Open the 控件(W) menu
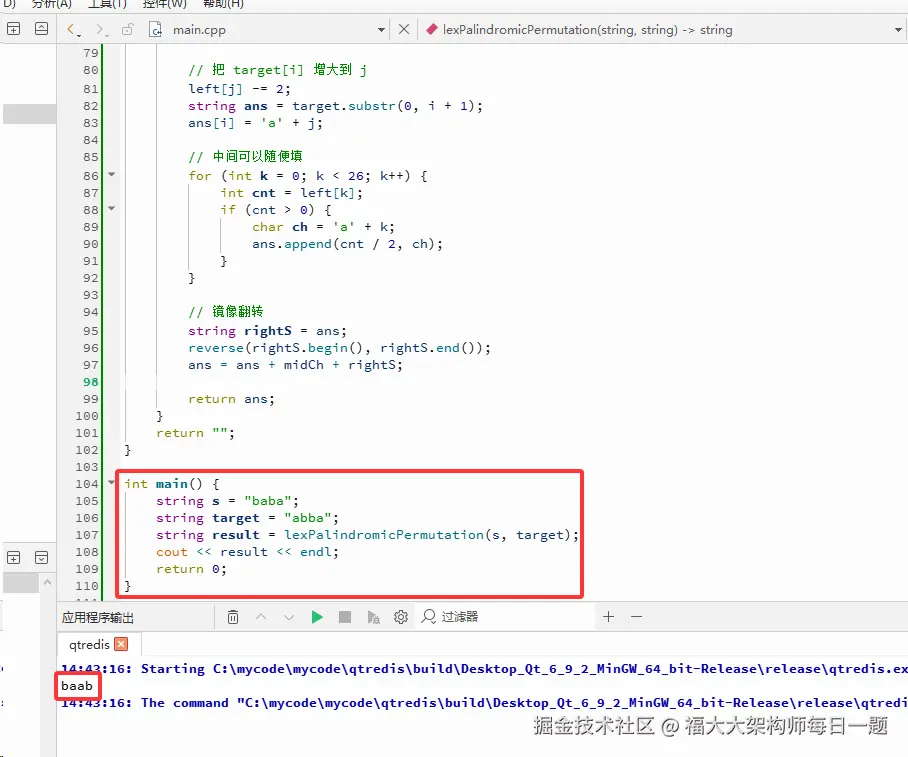This screenshot has height=757, width=908. [164, 4]
